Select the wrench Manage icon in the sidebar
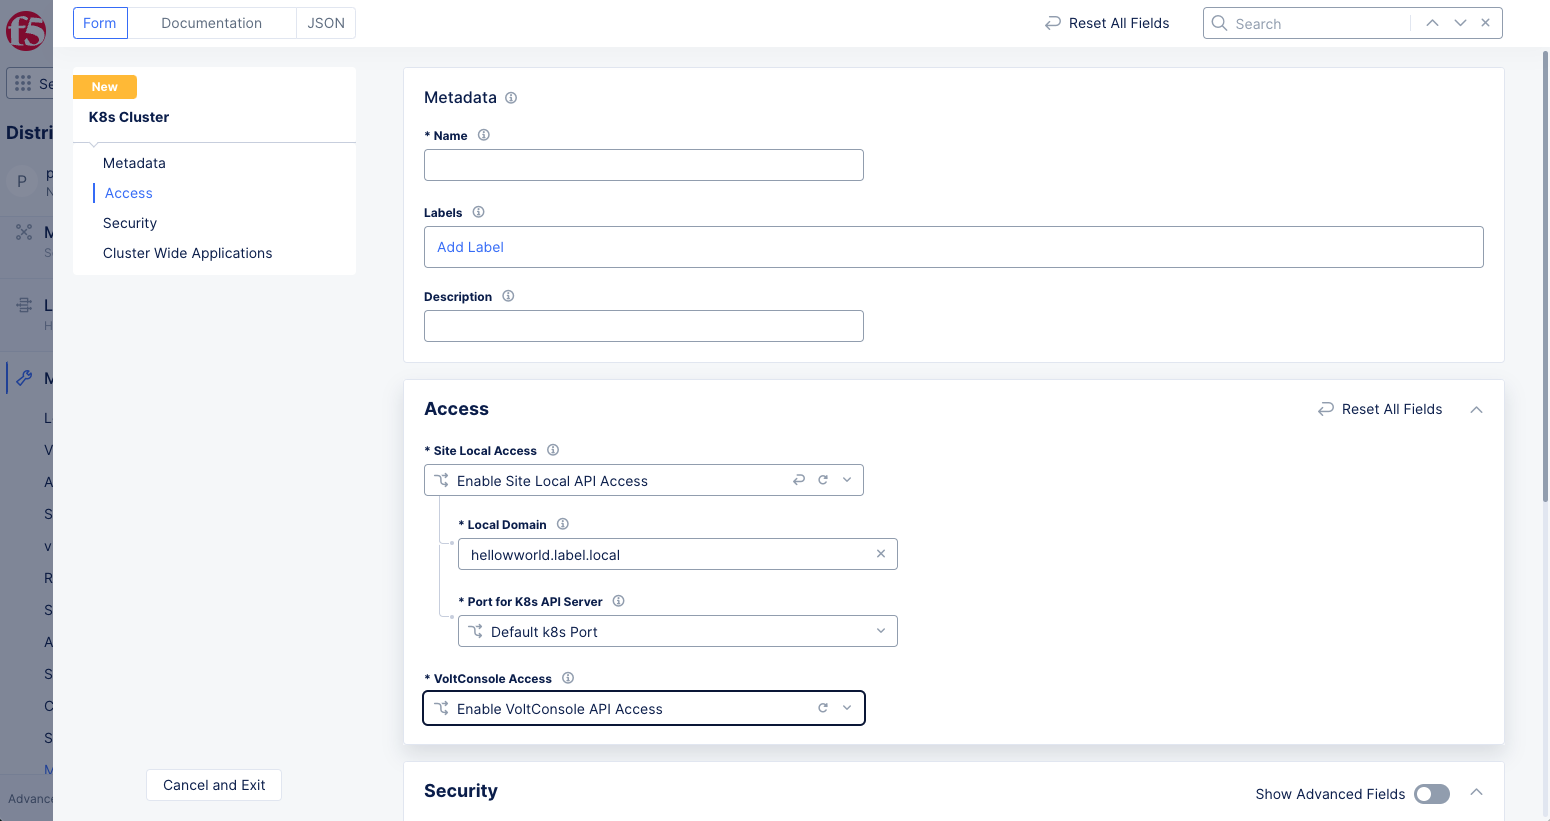This screenshot has width=1550, height=821. (x=27, y=377)
